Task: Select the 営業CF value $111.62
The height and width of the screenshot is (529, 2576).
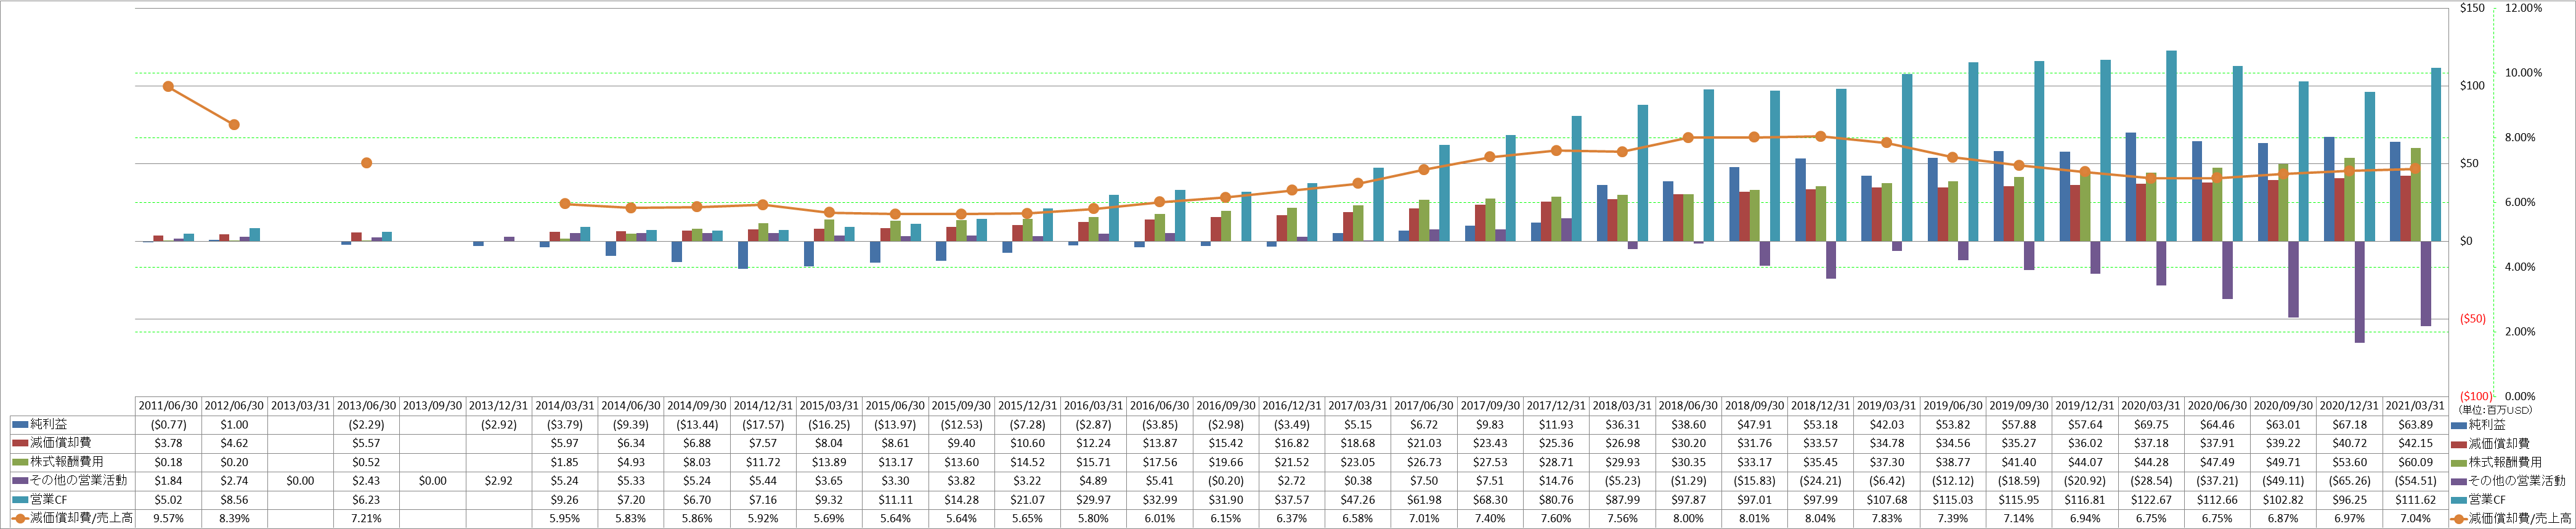Action: tap(2415, 500)
